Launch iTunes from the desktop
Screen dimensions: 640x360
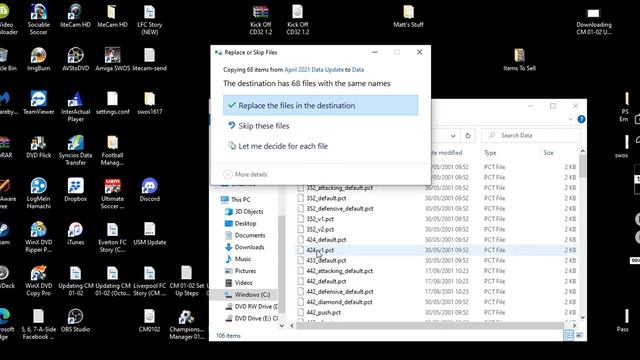76,234
